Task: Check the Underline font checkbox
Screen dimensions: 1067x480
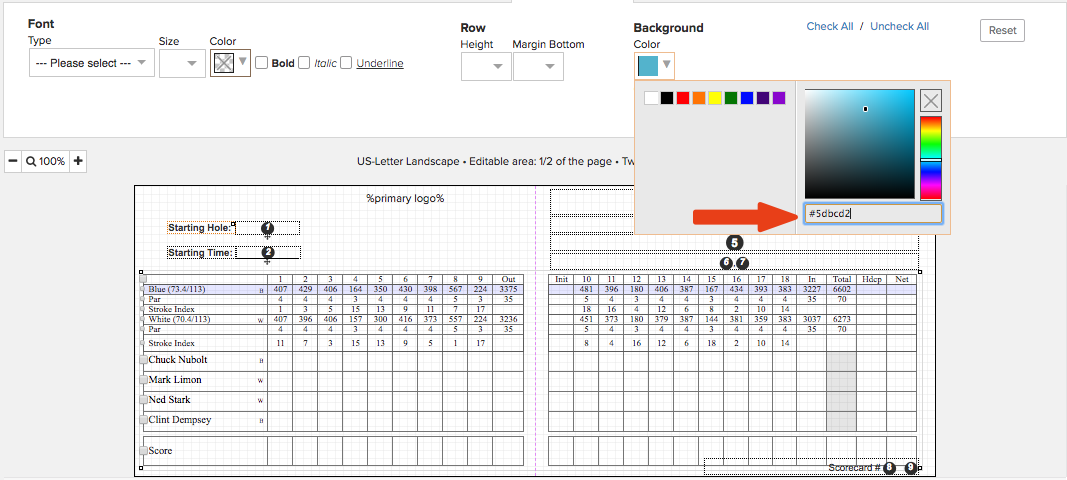Action: [346, 63]
